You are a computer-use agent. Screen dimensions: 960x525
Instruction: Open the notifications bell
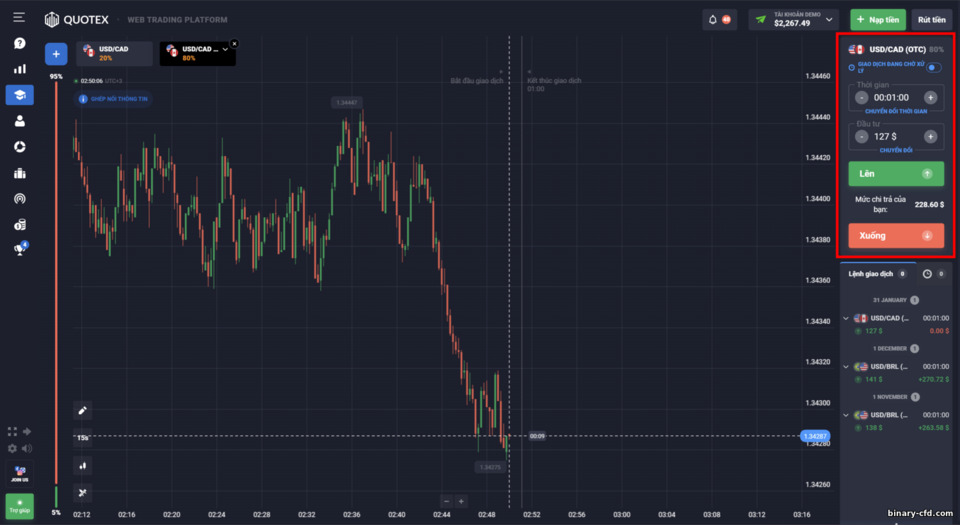[713, 20]
